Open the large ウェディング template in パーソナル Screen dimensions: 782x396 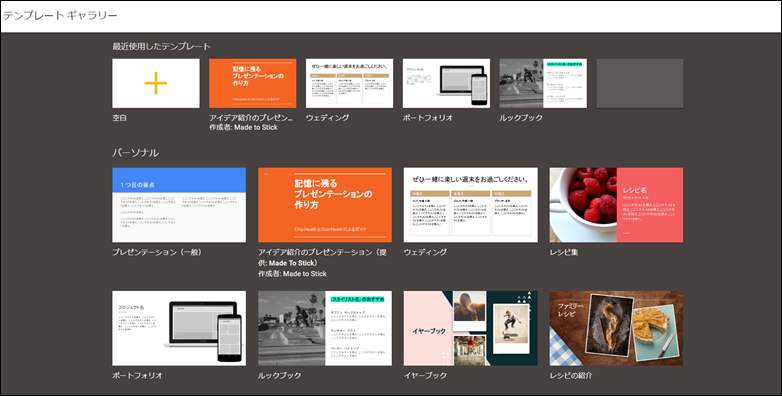pos(471,205)
